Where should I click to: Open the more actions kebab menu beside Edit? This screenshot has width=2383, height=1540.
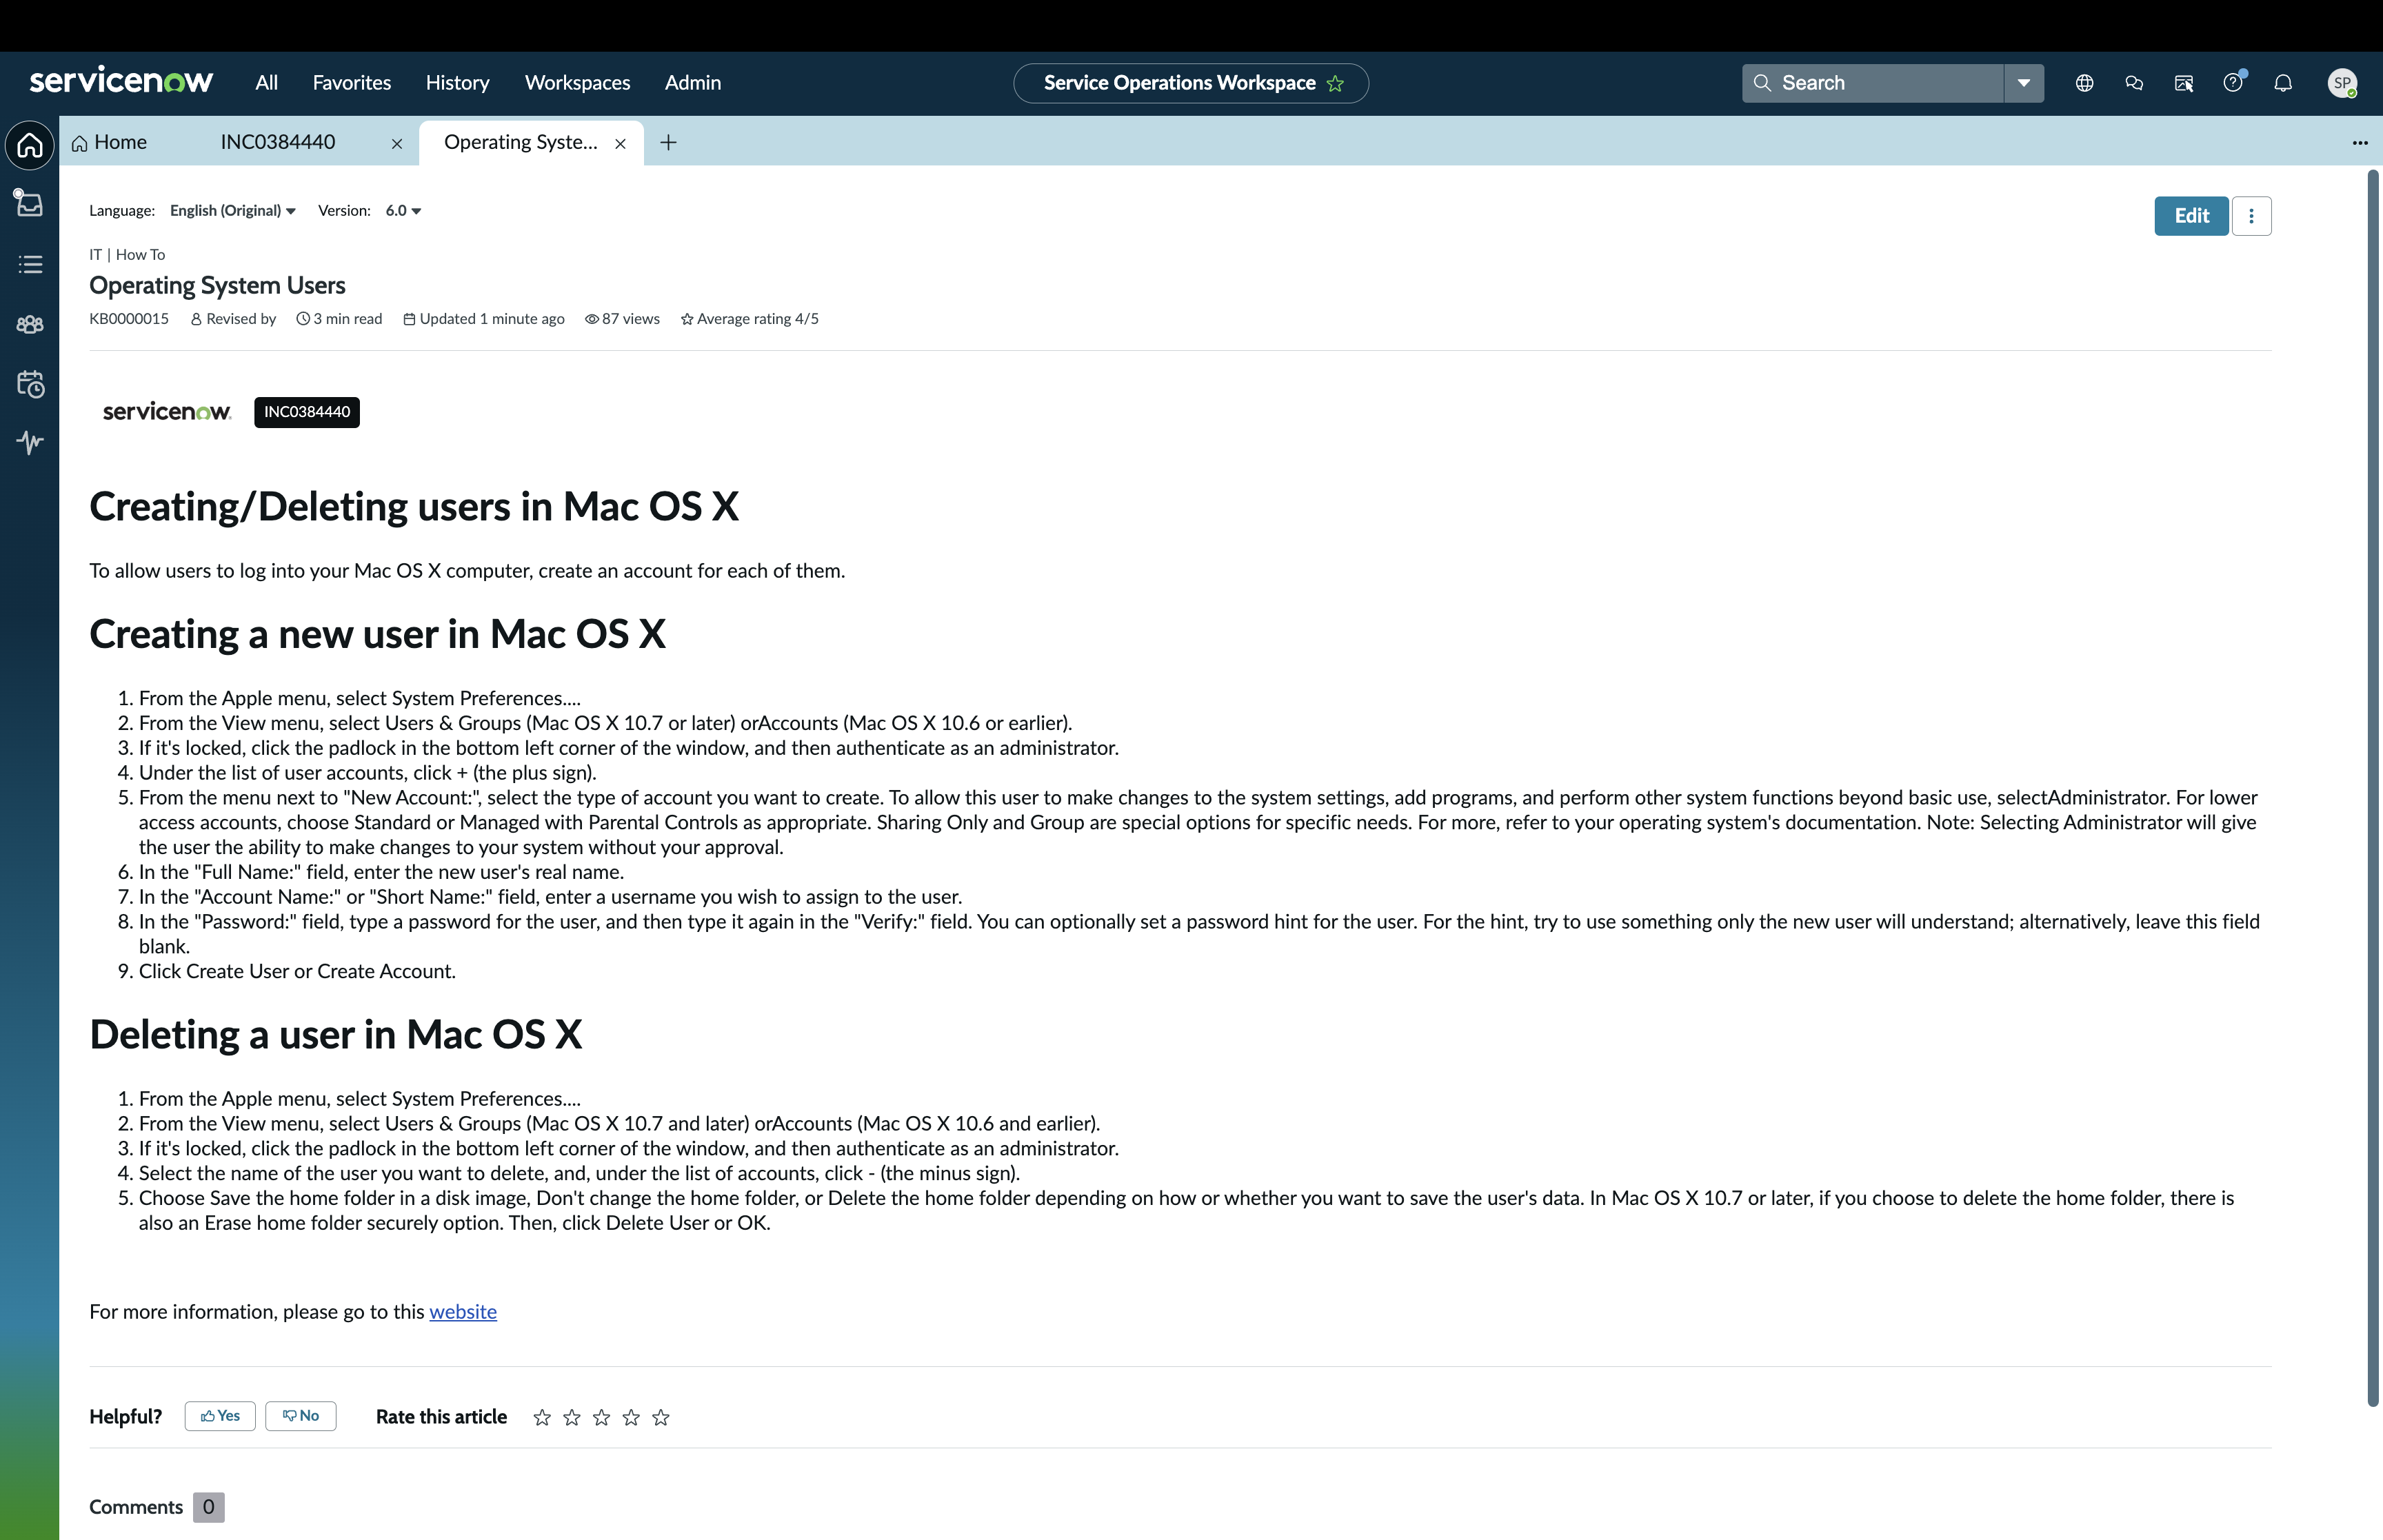[x=2251, y=216]
